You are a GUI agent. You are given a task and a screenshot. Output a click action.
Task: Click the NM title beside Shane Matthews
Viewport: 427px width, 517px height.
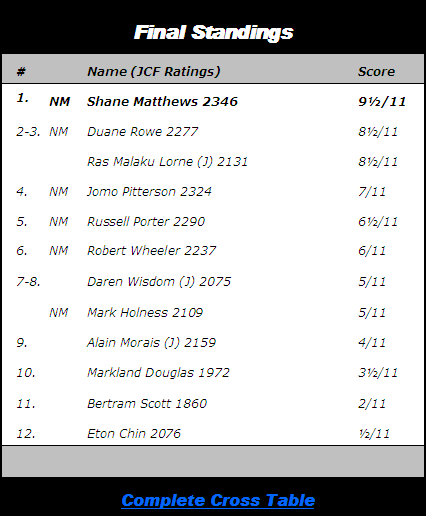(60, 102)
